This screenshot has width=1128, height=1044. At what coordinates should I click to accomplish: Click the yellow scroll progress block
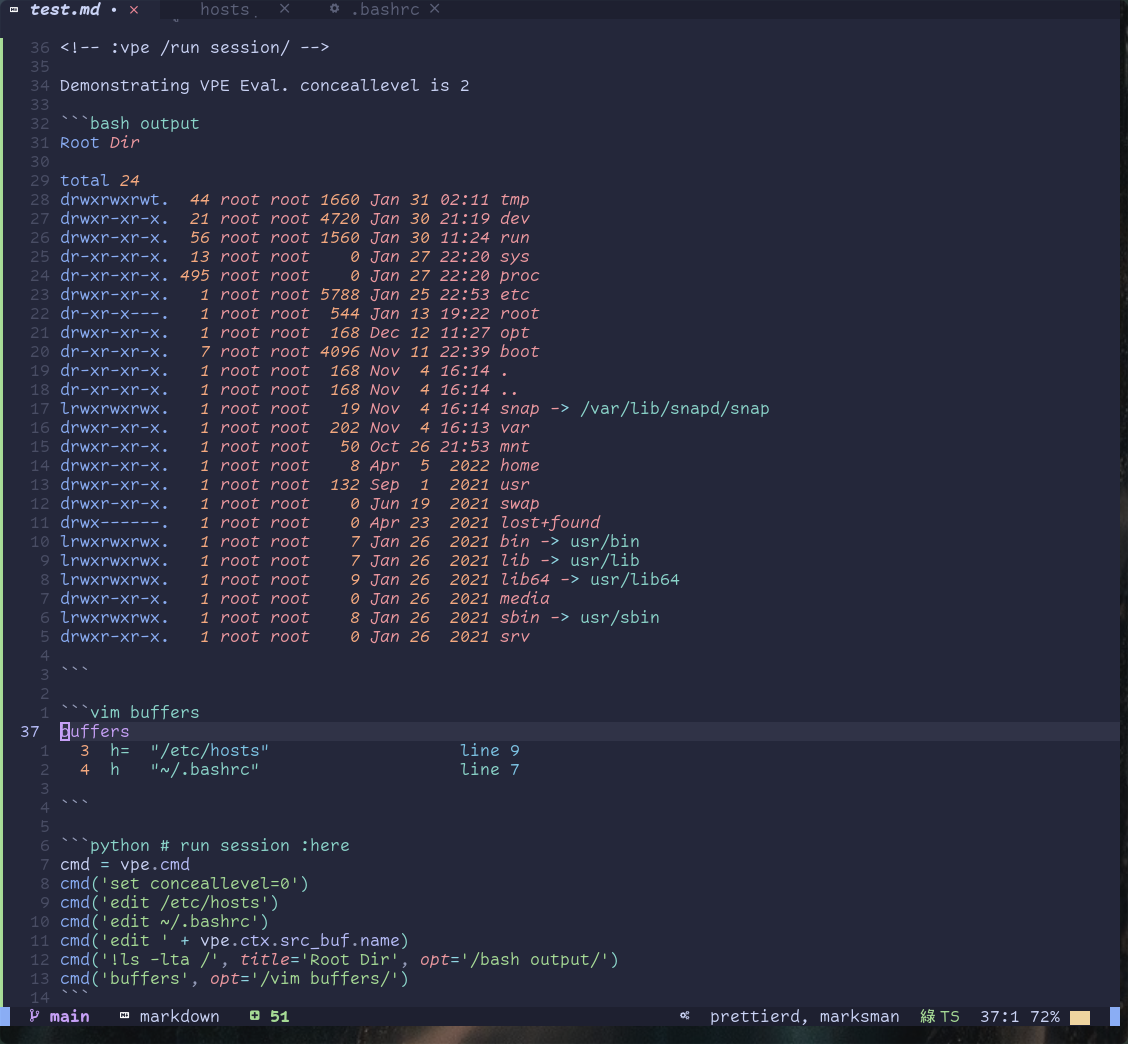[1080, 1017]
